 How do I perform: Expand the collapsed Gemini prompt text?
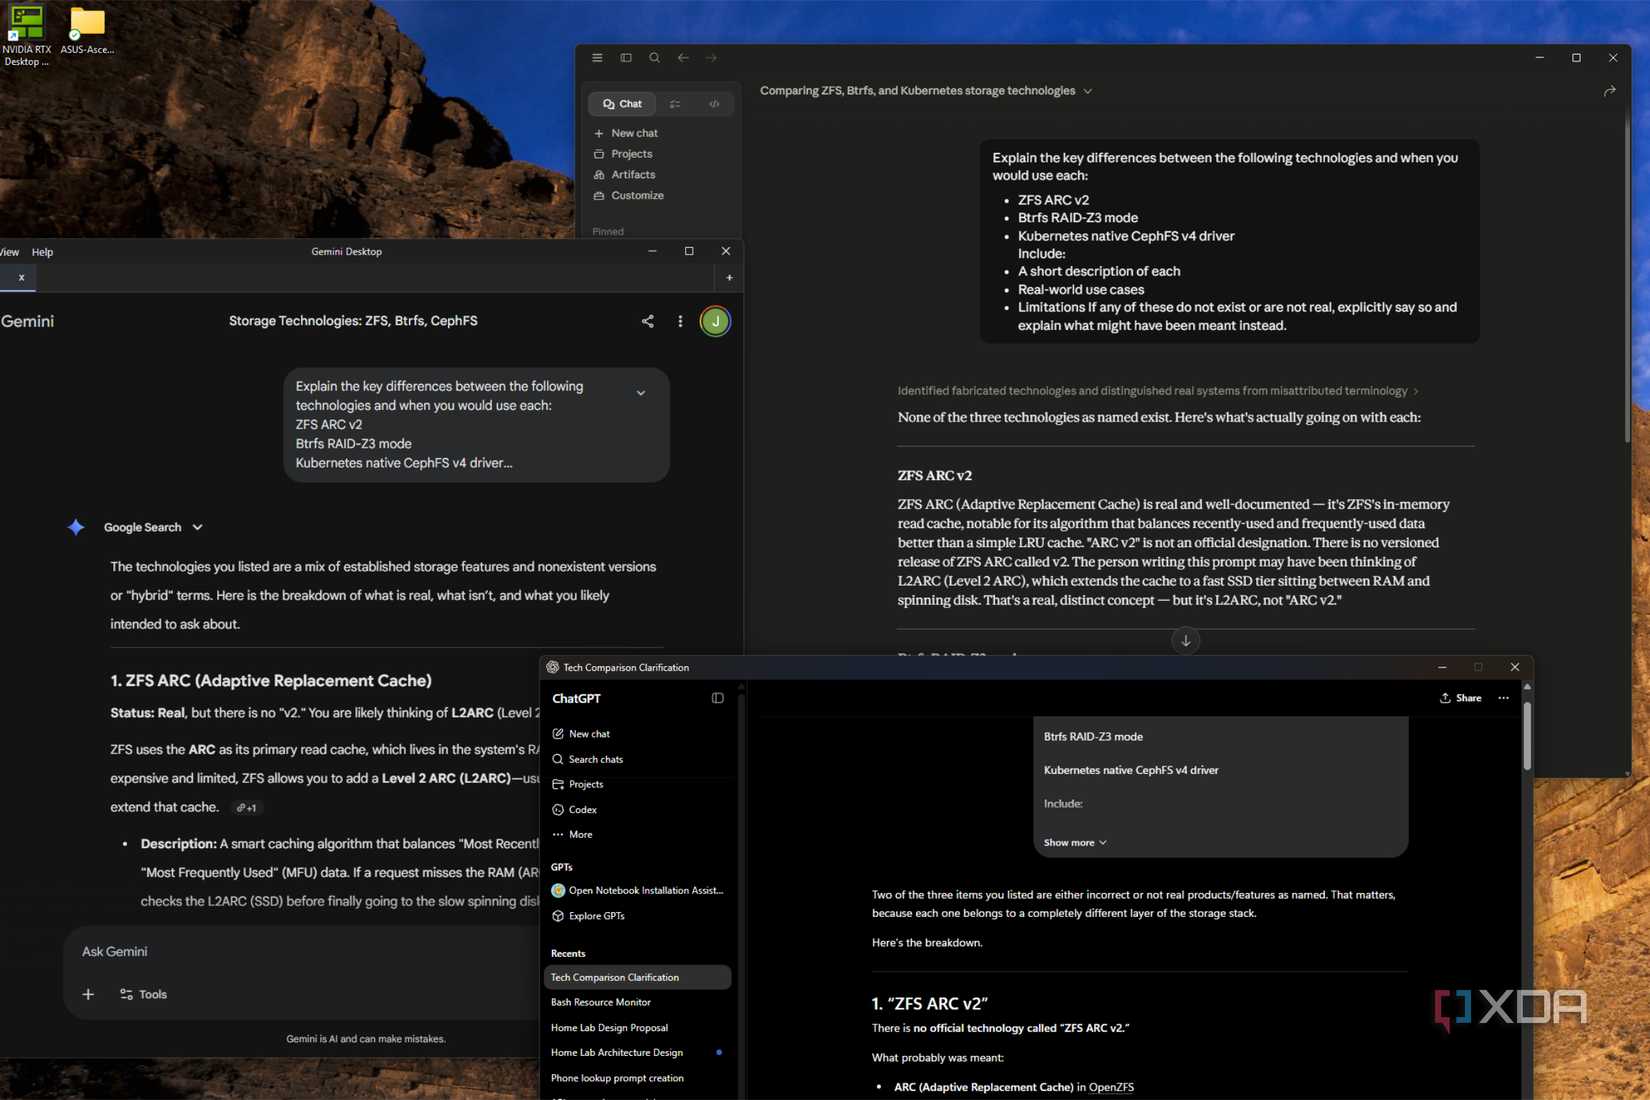click(641, 393)
